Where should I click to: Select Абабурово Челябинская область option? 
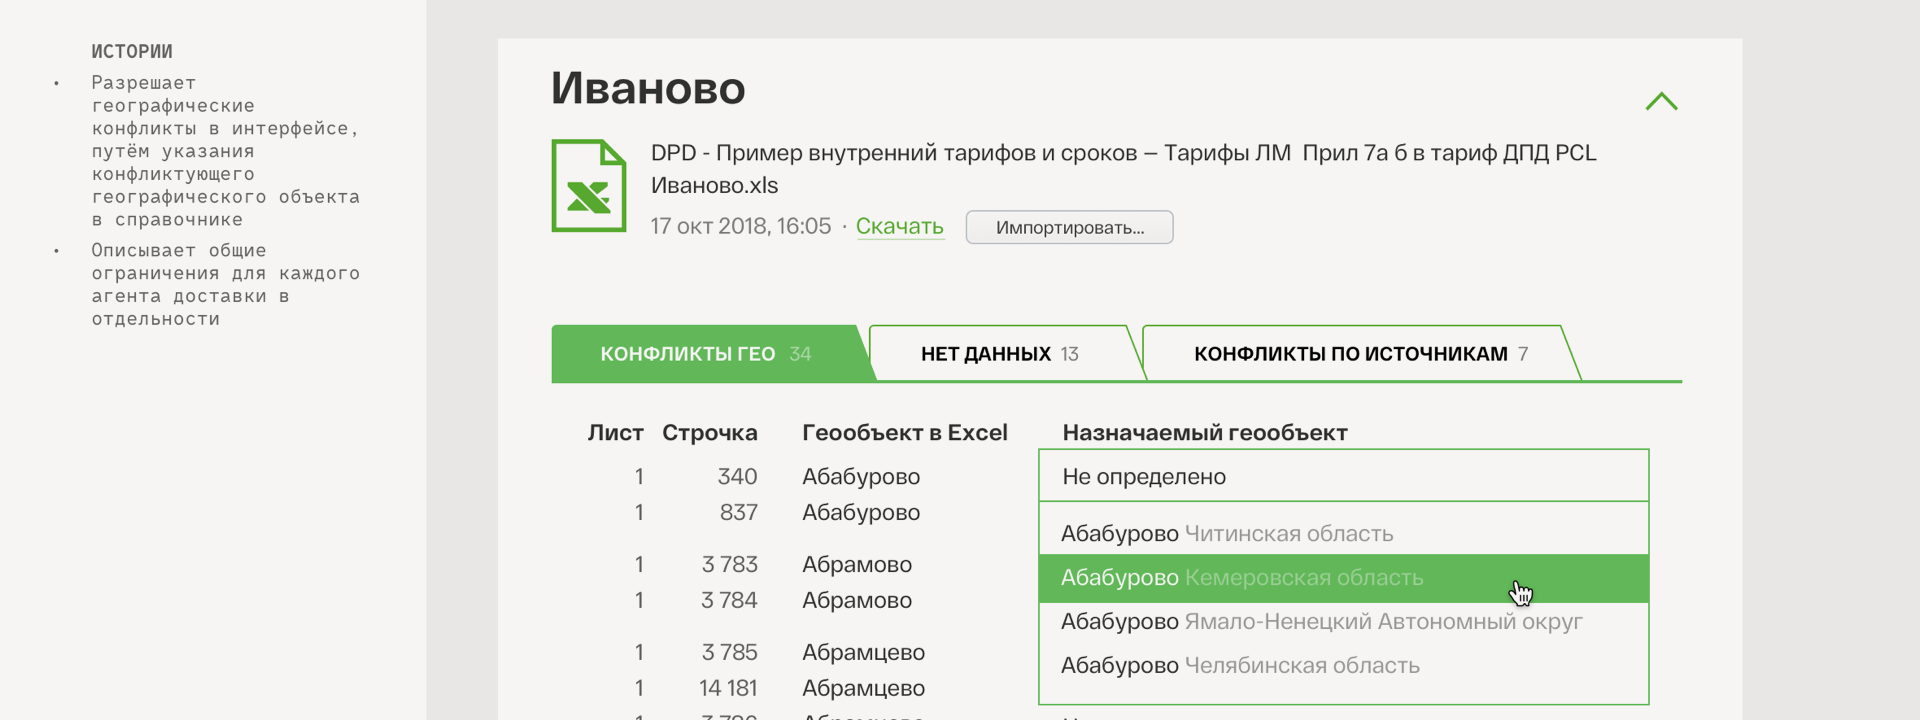[x=1239, y=666]
